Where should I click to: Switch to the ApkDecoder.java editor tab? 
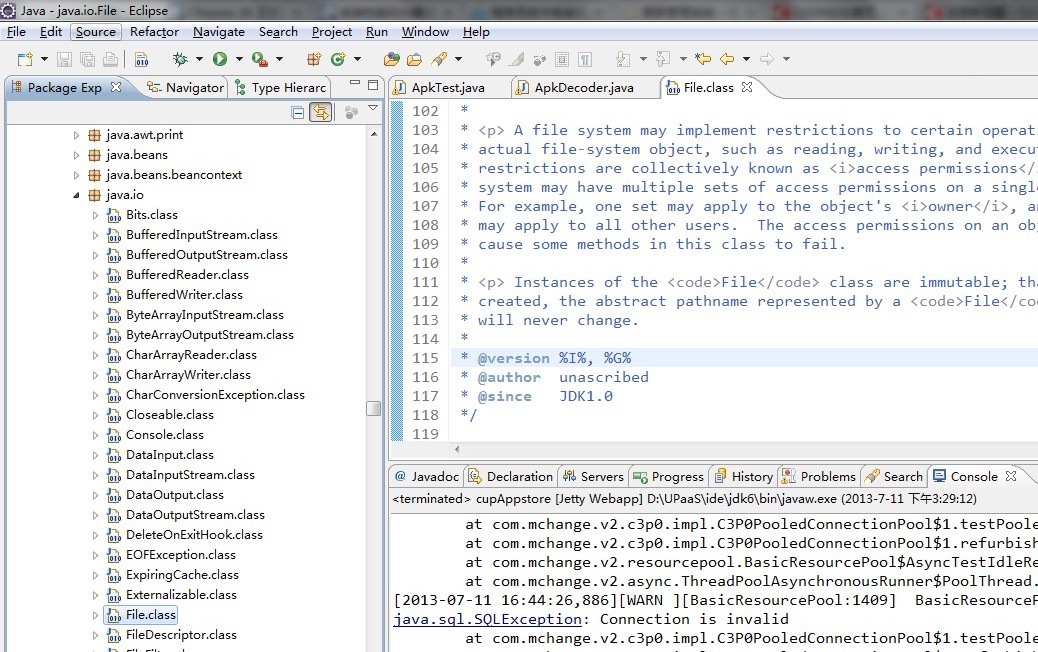click(583, 88)
